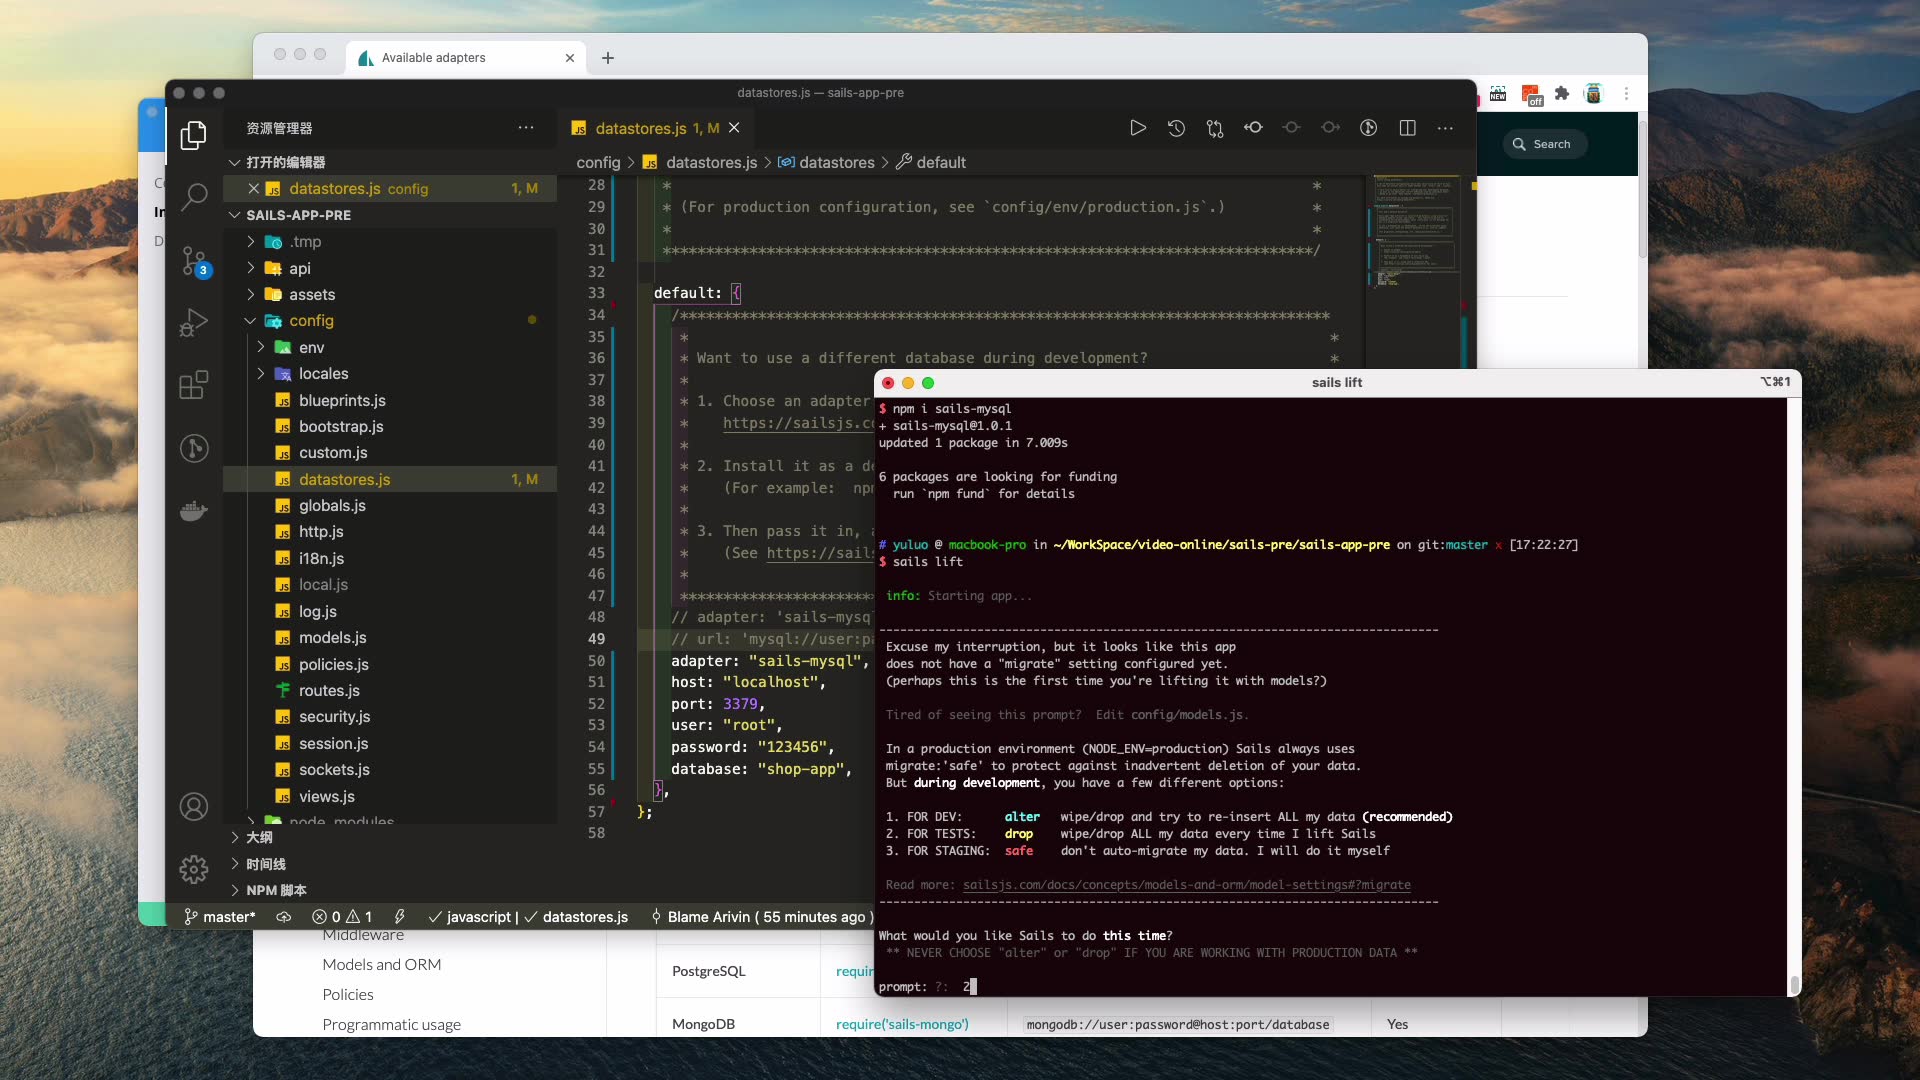Close datastores.js in open editors list
Image resolution: width=1920 pixels, height=1080 pixels.
[254, 189]
